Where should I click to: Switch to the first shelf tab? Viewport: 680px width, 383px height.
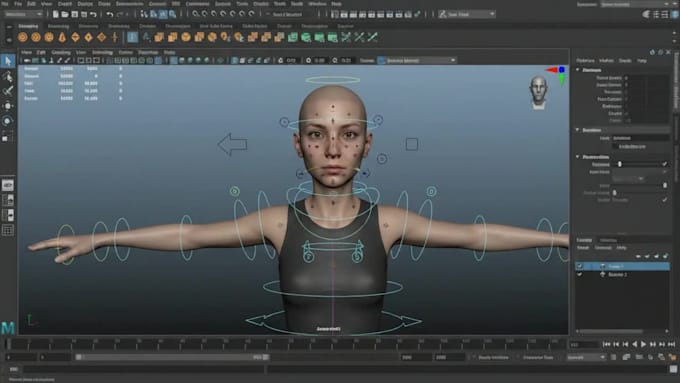(28, 26)
